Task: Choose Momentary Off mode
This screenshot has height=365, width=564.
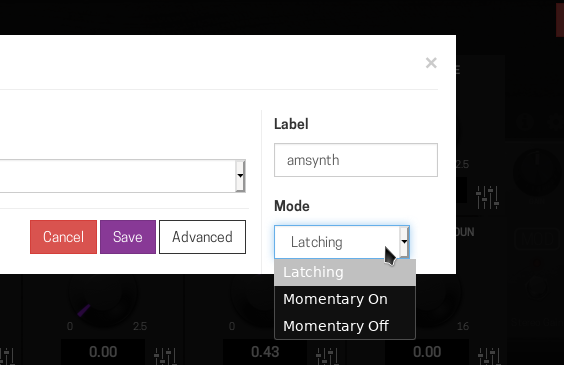Action: coord(345,326)
